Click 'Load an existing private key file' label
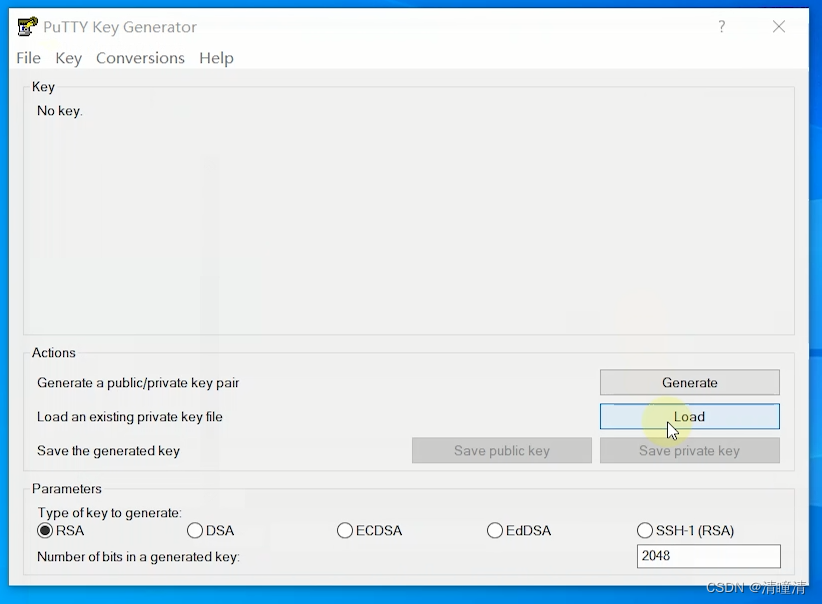822x604 pixels. tap(129, 417)
